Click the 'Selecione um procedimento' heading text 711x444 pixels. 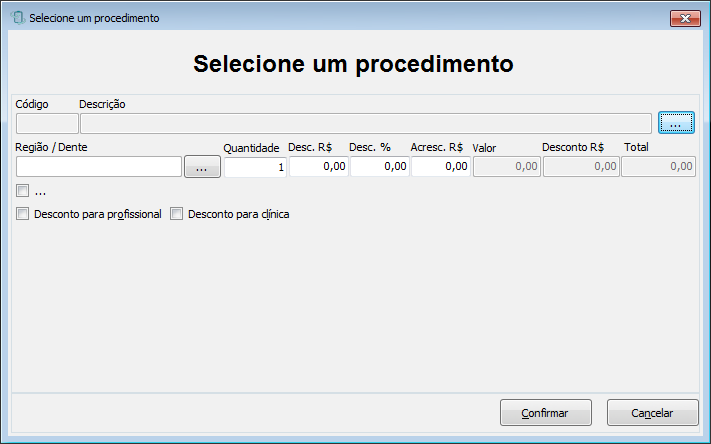click(x=353, y=63)
